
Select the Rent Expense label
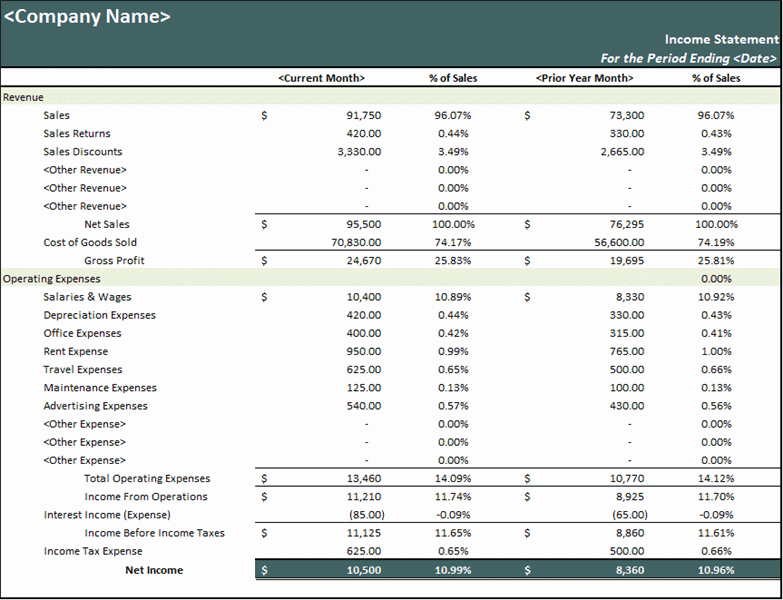tap(75, 351)
